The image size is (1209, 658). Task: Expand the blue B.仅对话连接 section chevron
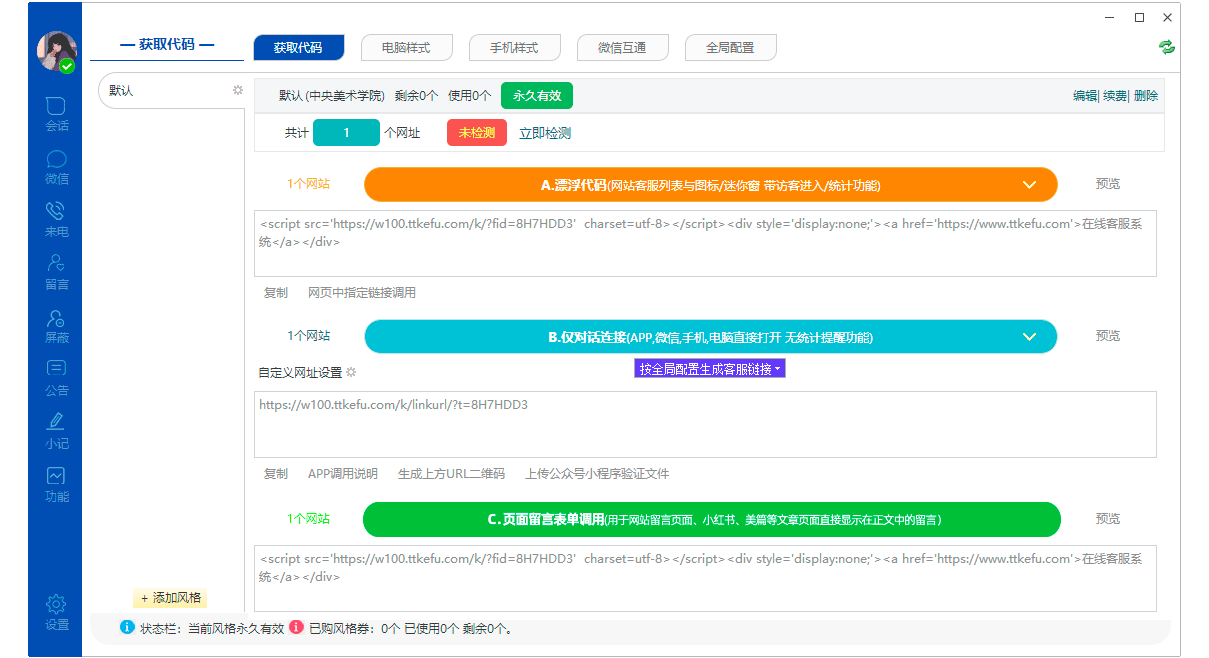tap(1030, 337)
